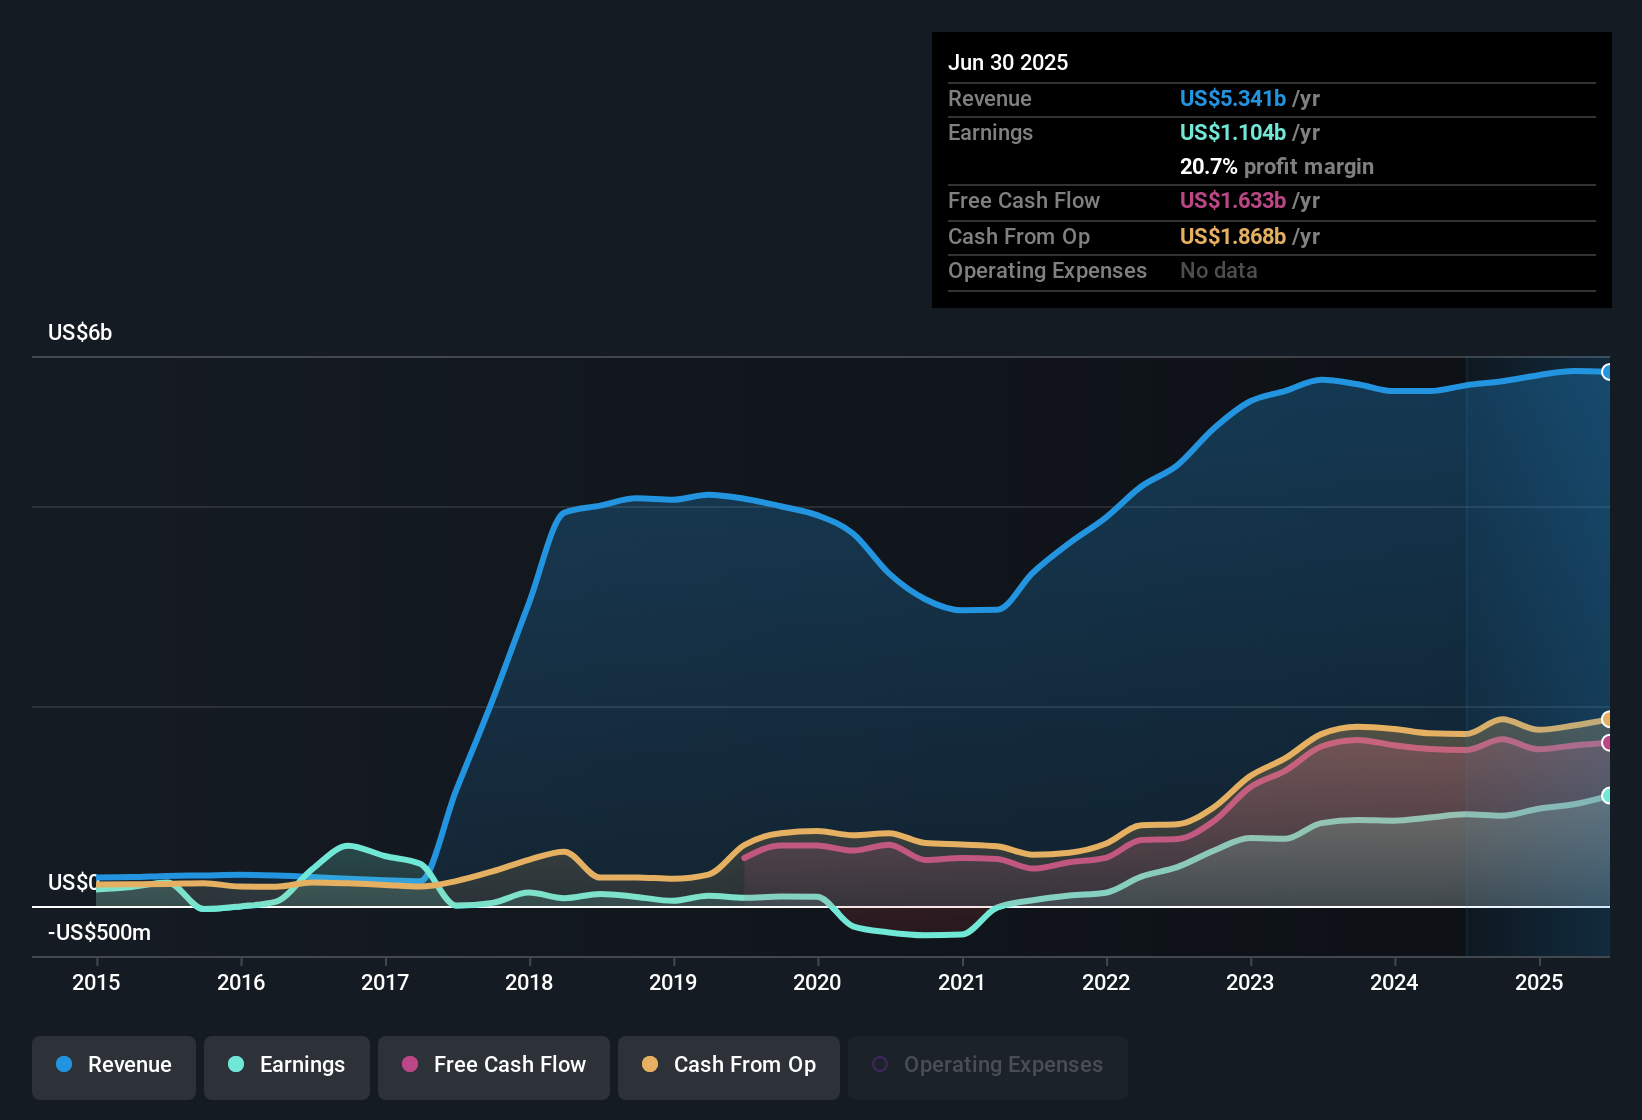
Task: Toggle the Revenue series in the legend
Action: coord(114,1066)
